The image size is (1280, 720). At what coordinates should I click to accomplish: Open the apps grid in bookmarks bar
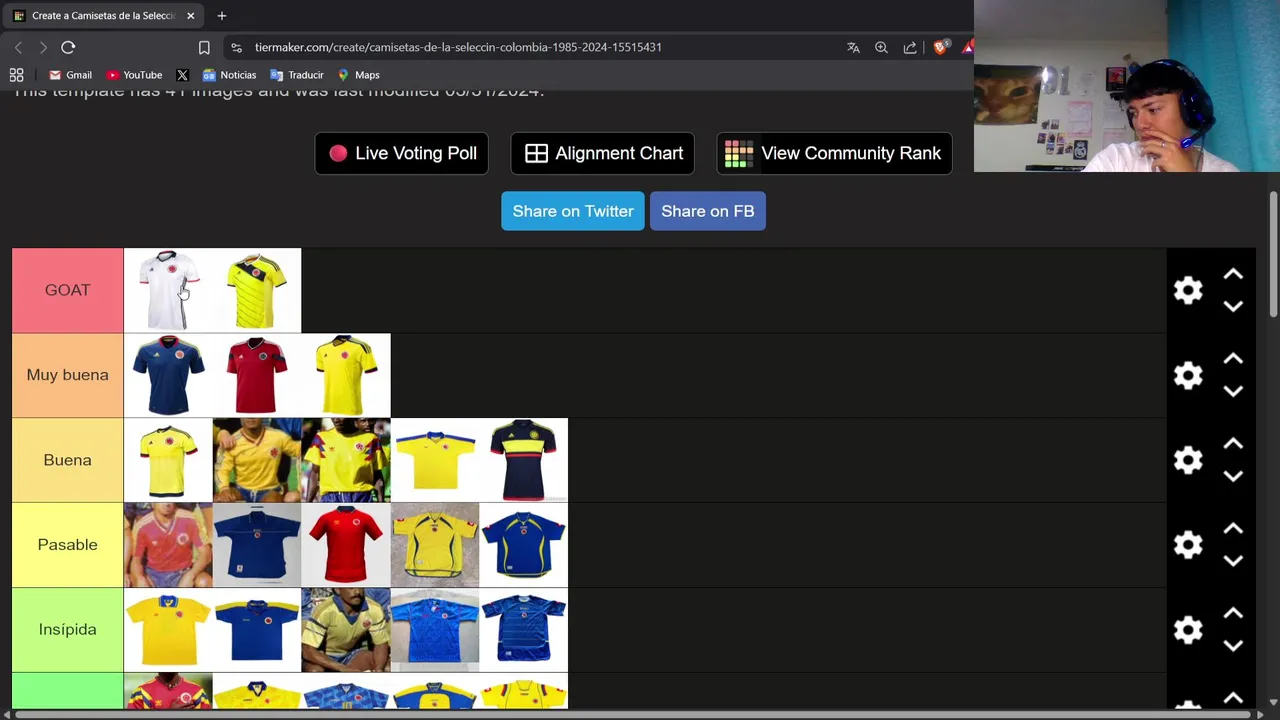(16, 75)
